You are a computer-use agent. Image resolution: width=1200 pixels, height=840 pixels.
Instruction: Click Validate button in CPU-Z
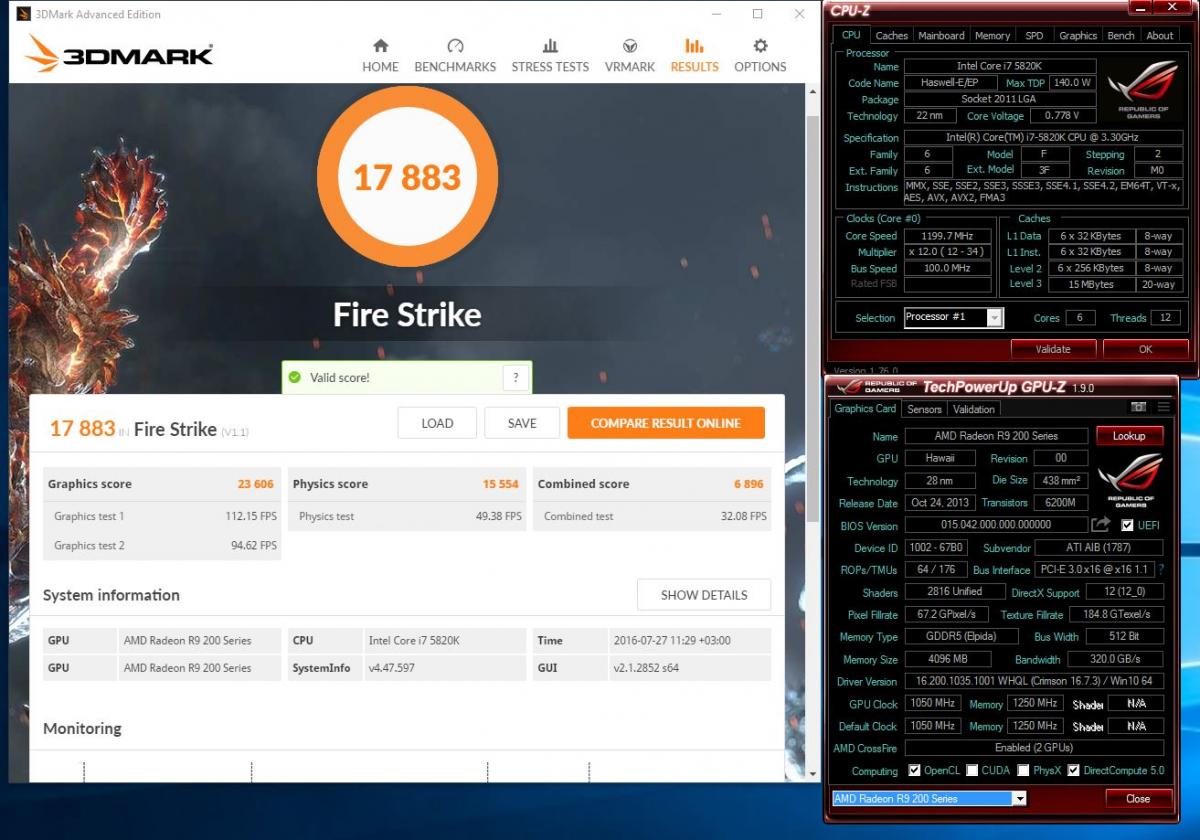pos(1053,349)
